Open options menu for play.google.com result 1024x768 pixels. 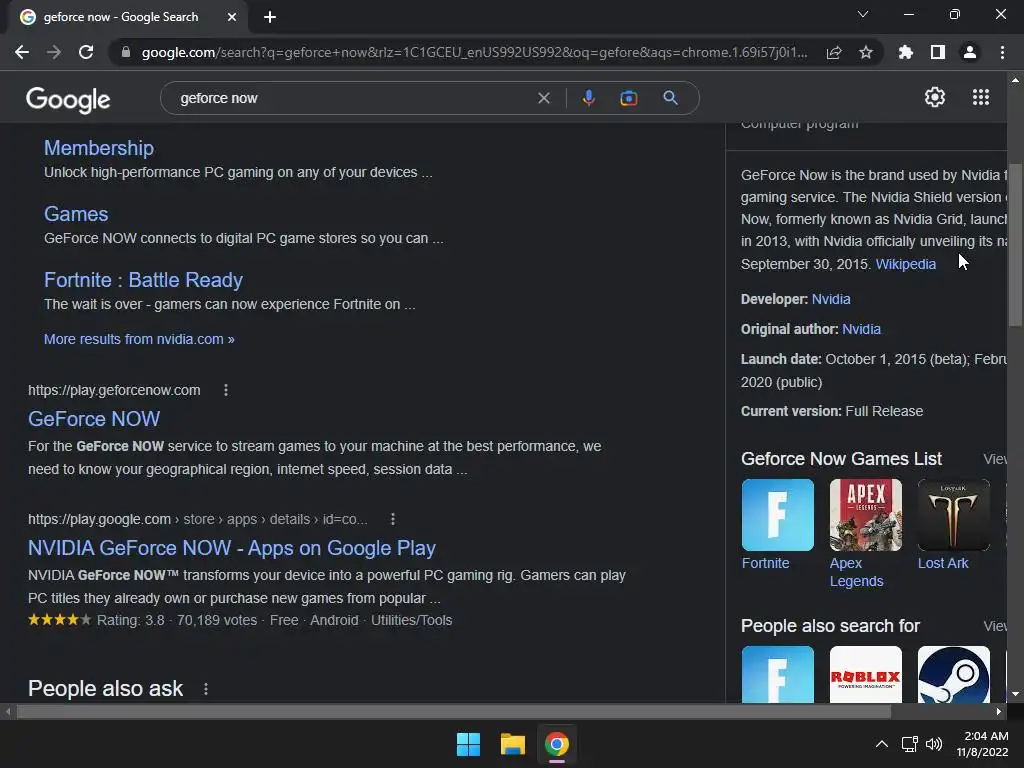tap(392, 519)
